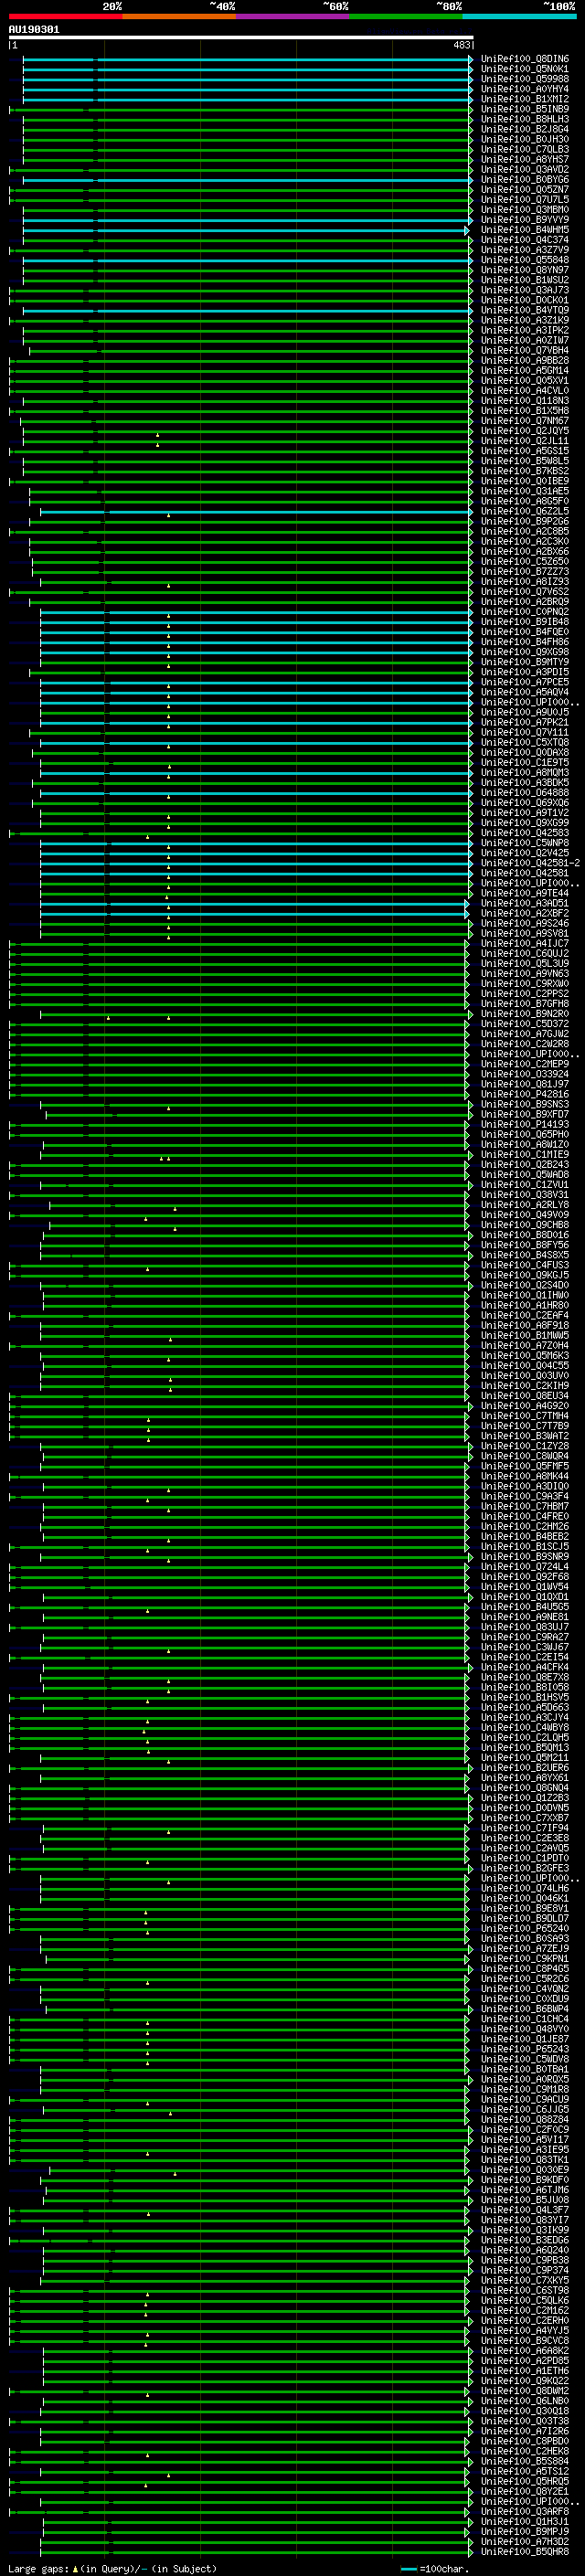This screenshot has height=2576, width=585.
Task: Click the cyan alignment bar for UniRef100_C0PNQ2
Action: pyautogui.click(x=255, y=612)
